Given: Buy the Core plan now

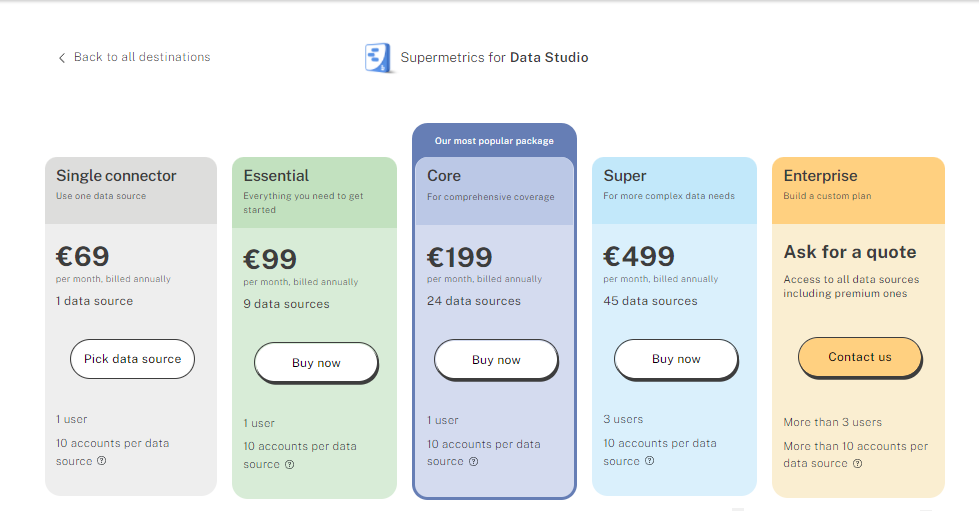Looking at the screenshot, I should [x=496, y=360].
